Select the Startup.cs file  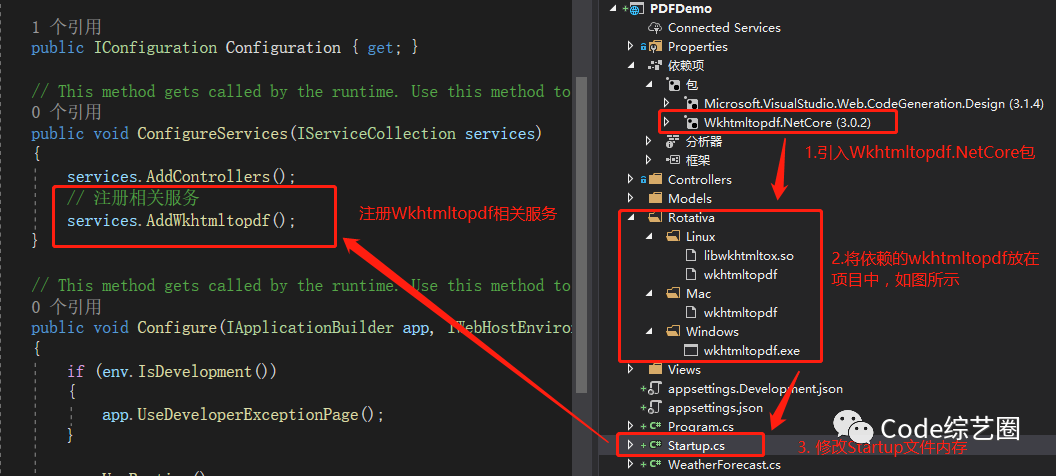tap(696, 445)
